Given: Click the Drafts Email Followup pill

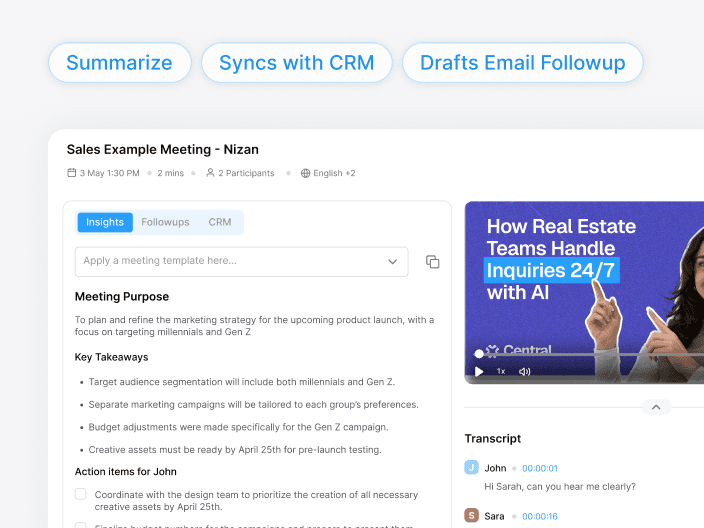Looking at the screenshot, I should click(522, 63).
